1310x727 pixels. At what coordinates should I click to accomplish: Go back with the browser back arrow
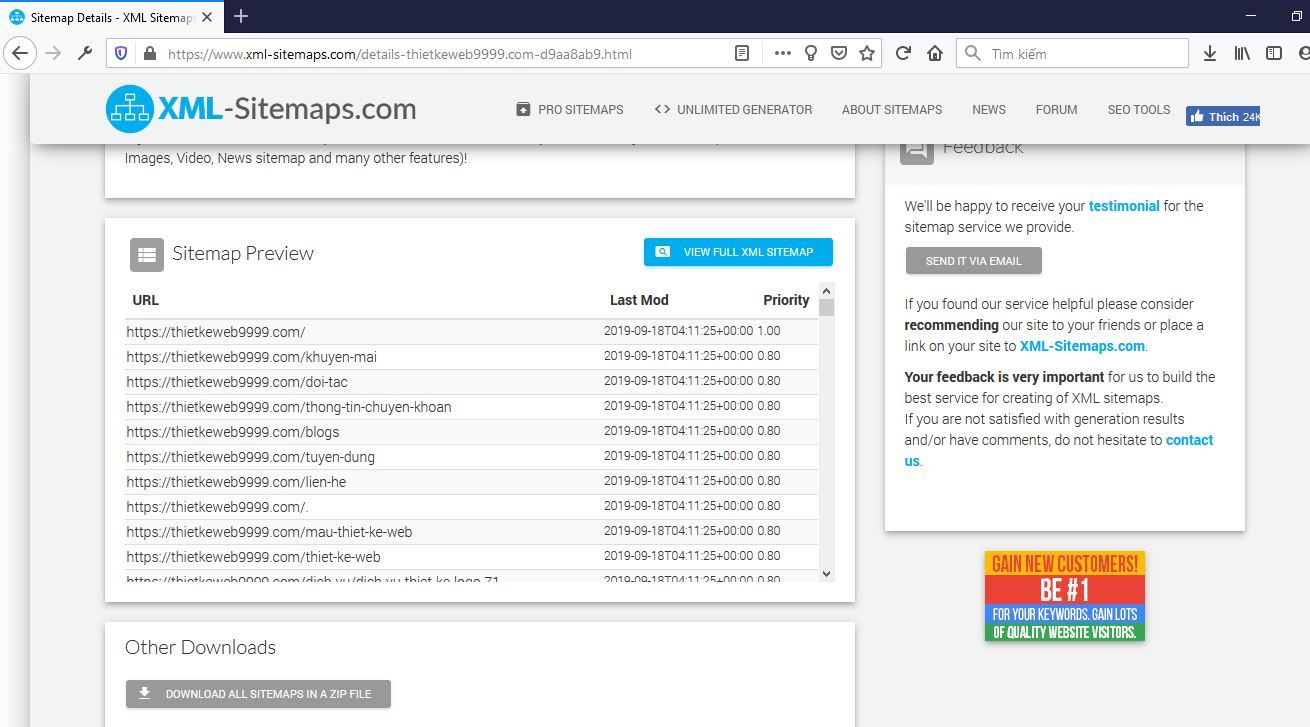pyautogui.click(x=20, y=53)
